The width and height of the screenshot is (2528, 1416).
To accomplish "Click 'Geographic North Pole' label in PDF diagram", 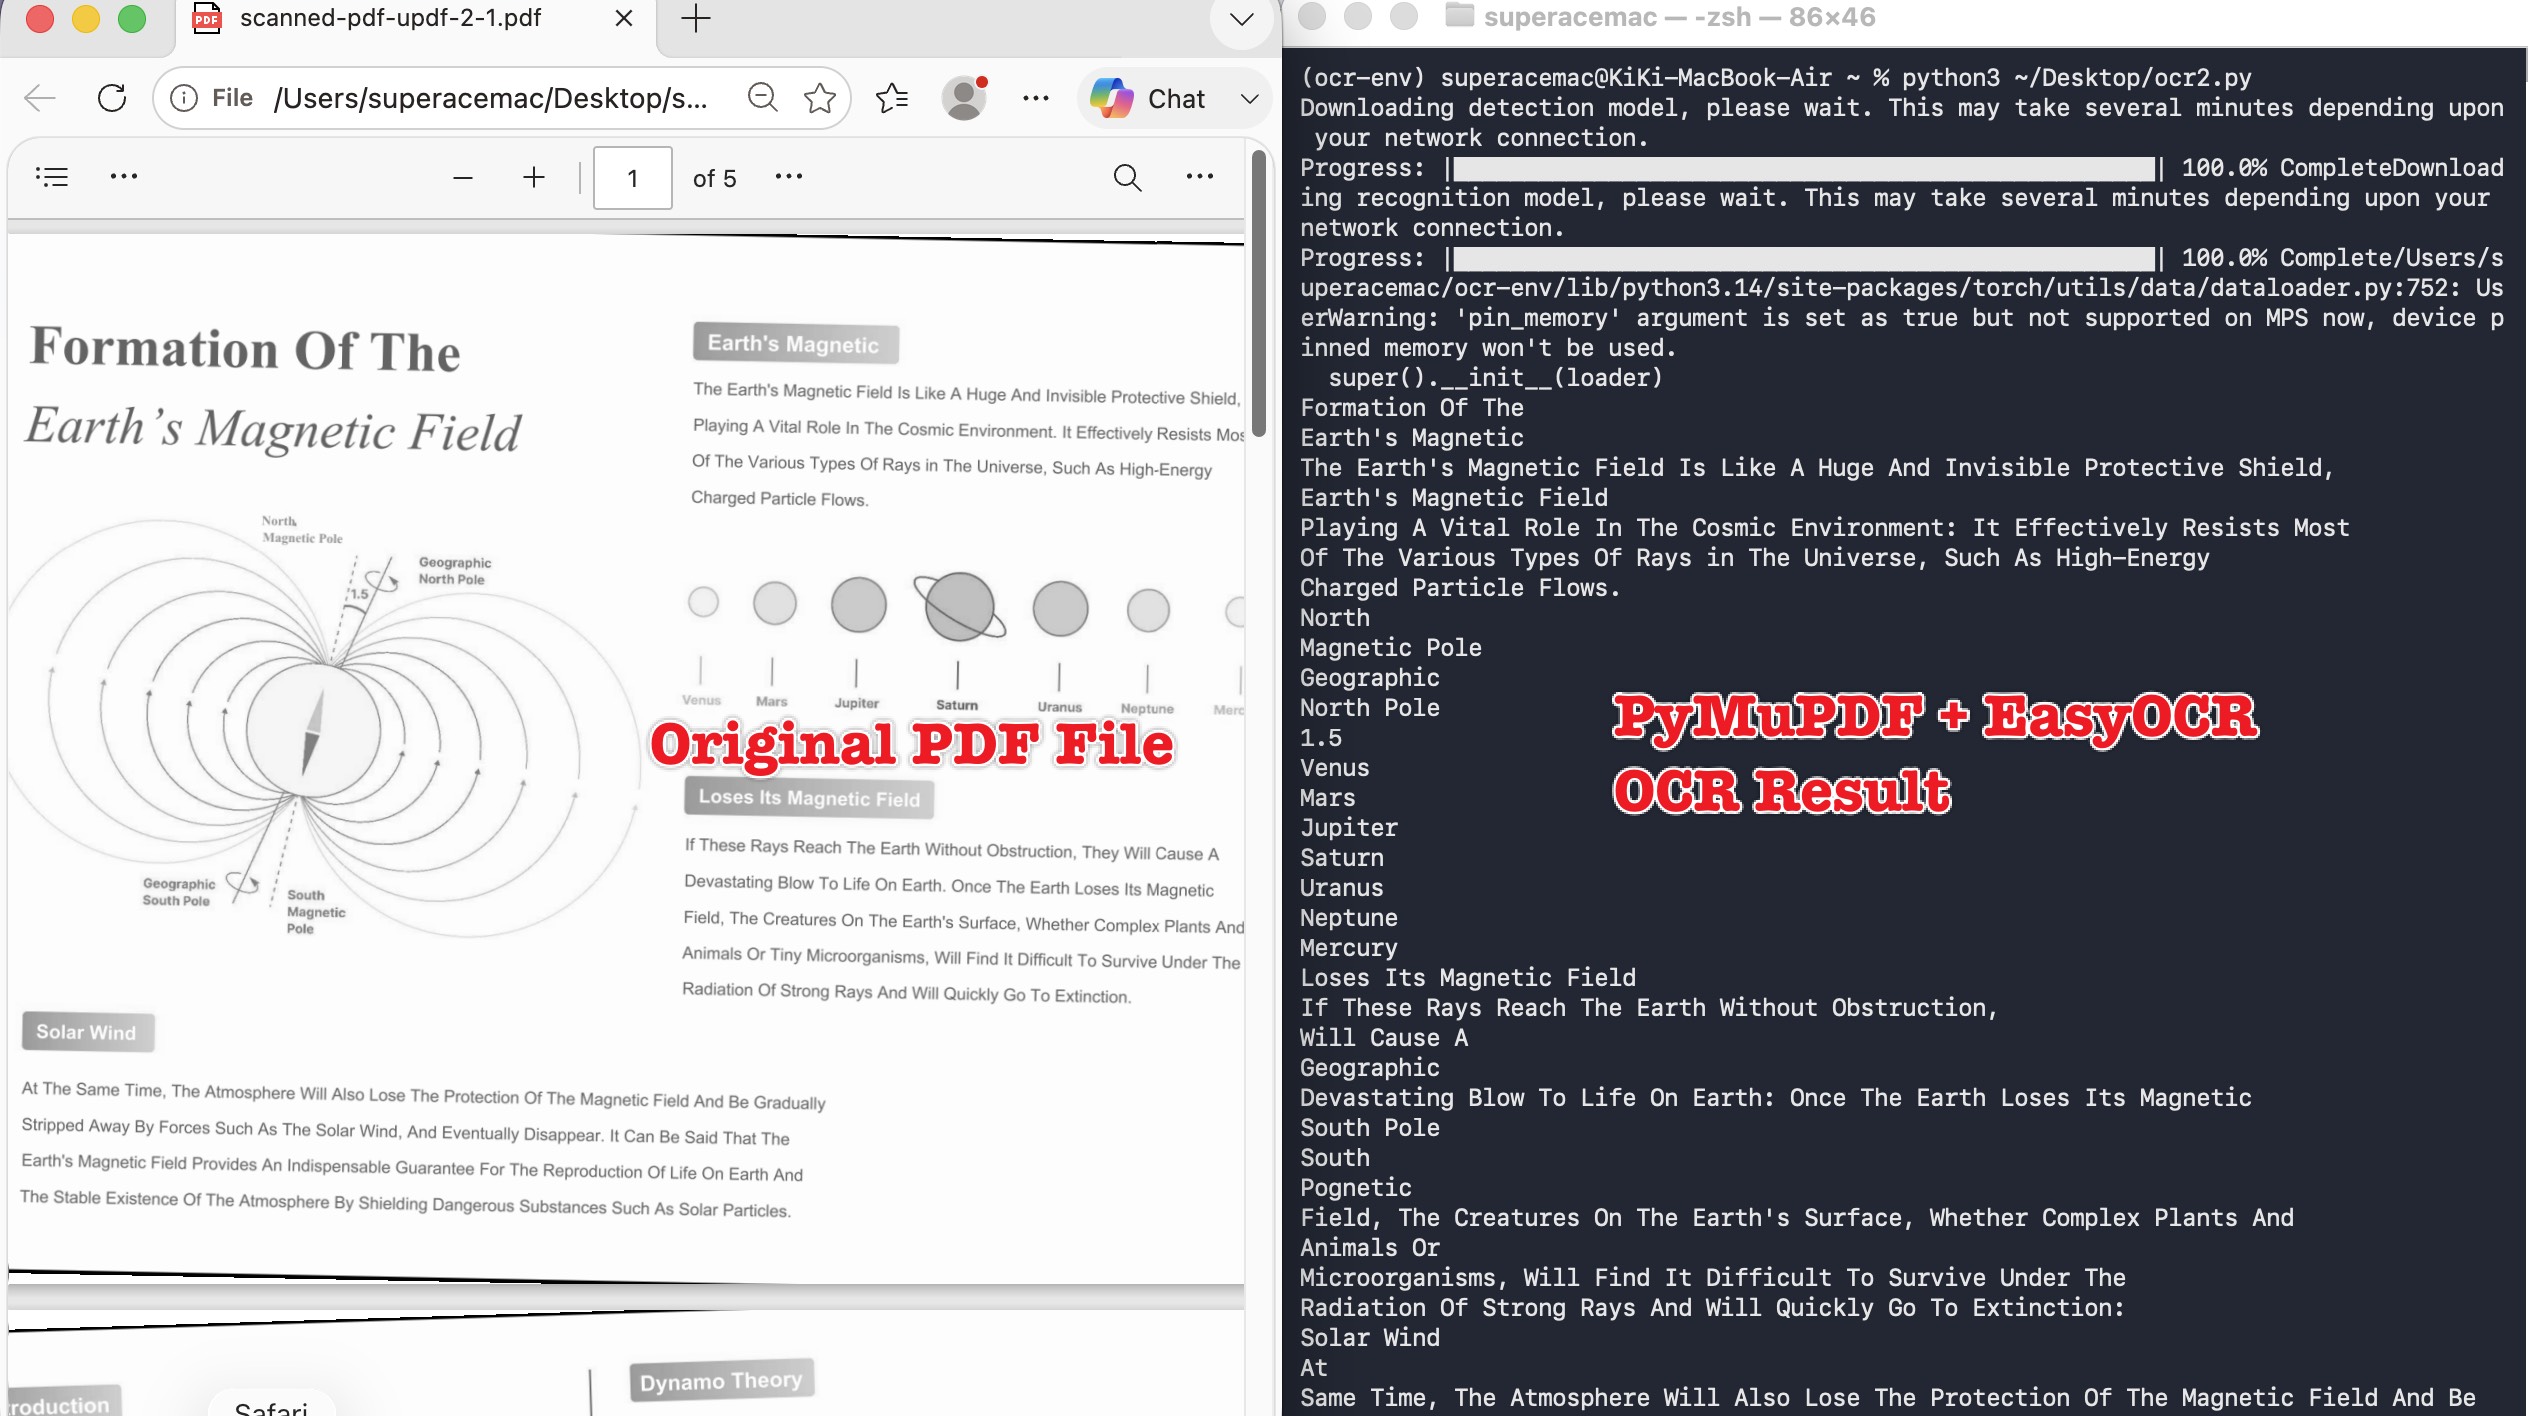I will point(455,571).
